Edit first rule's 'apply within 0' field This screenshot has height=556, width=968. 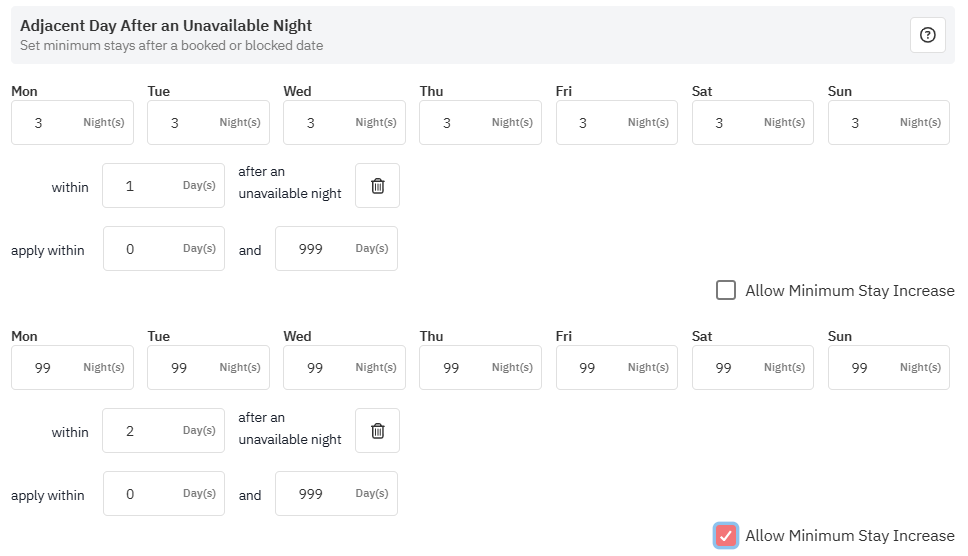click(x=164, y=249)
